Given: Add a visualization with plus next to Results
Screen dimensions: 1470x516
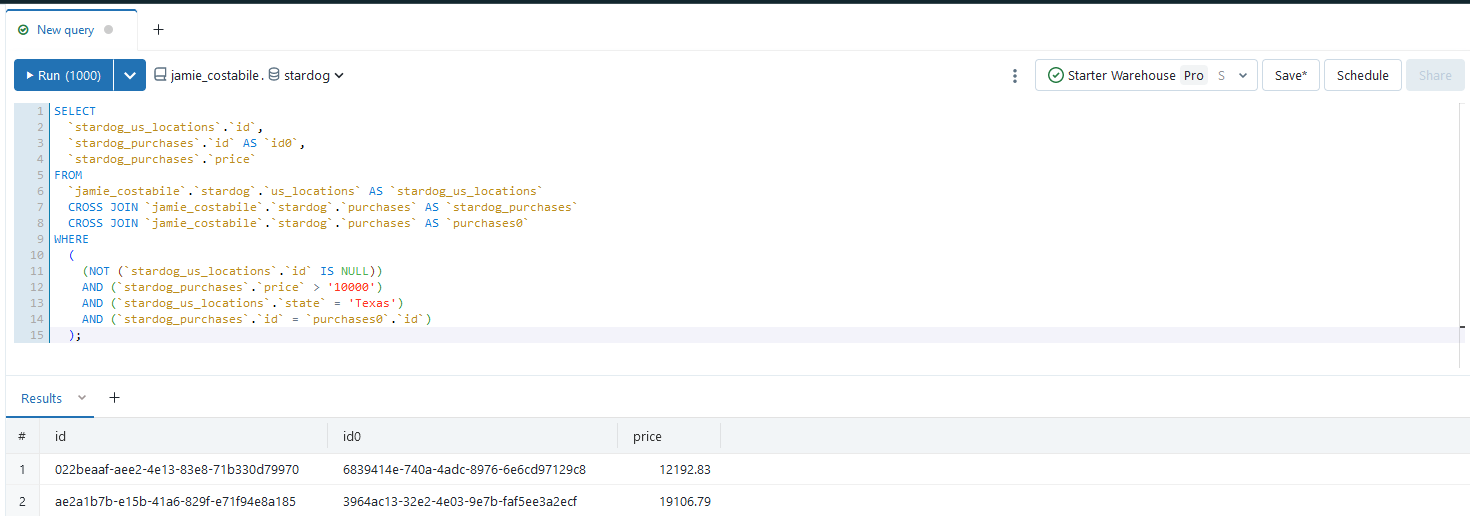Looking at the screenshot, I should tap(114, 397).
